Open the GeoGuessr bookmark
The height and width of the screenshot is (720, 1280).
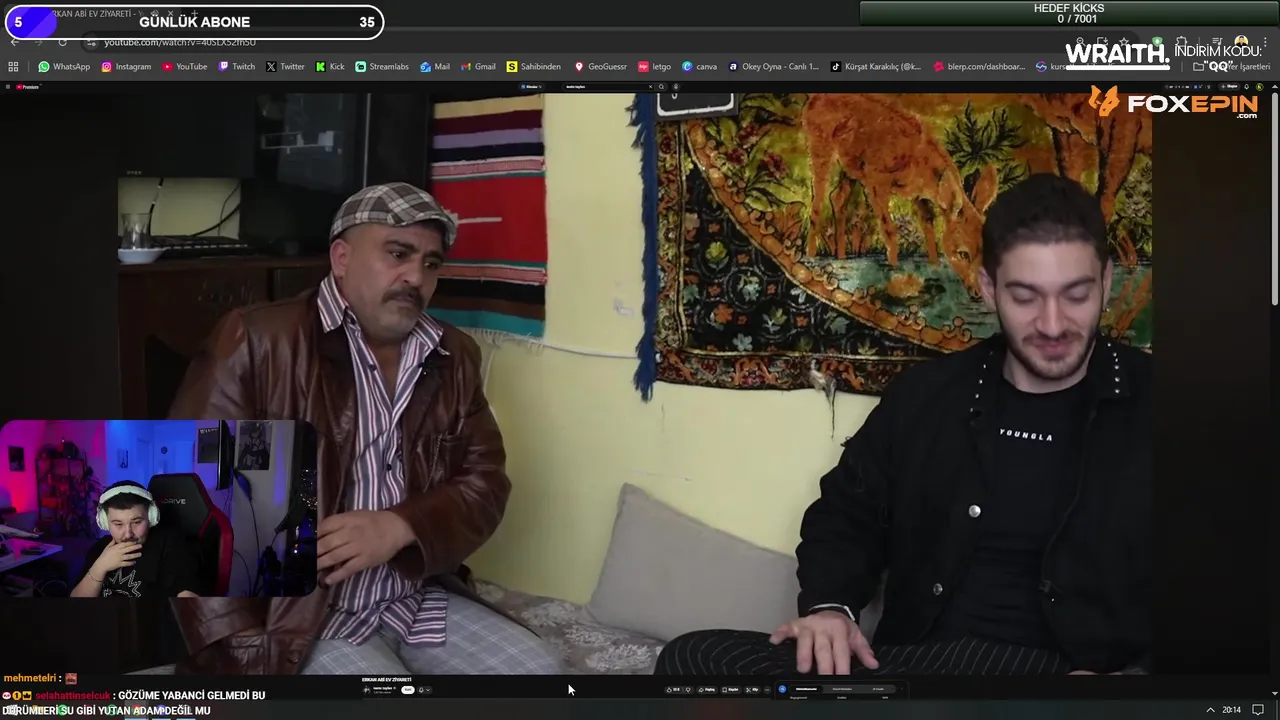(x=600, y=66)
